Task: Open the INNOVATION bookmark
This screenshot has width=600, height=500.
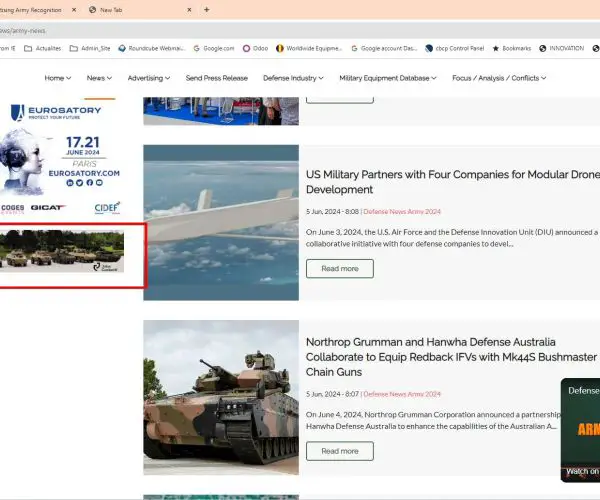Action: pos(562,47)
